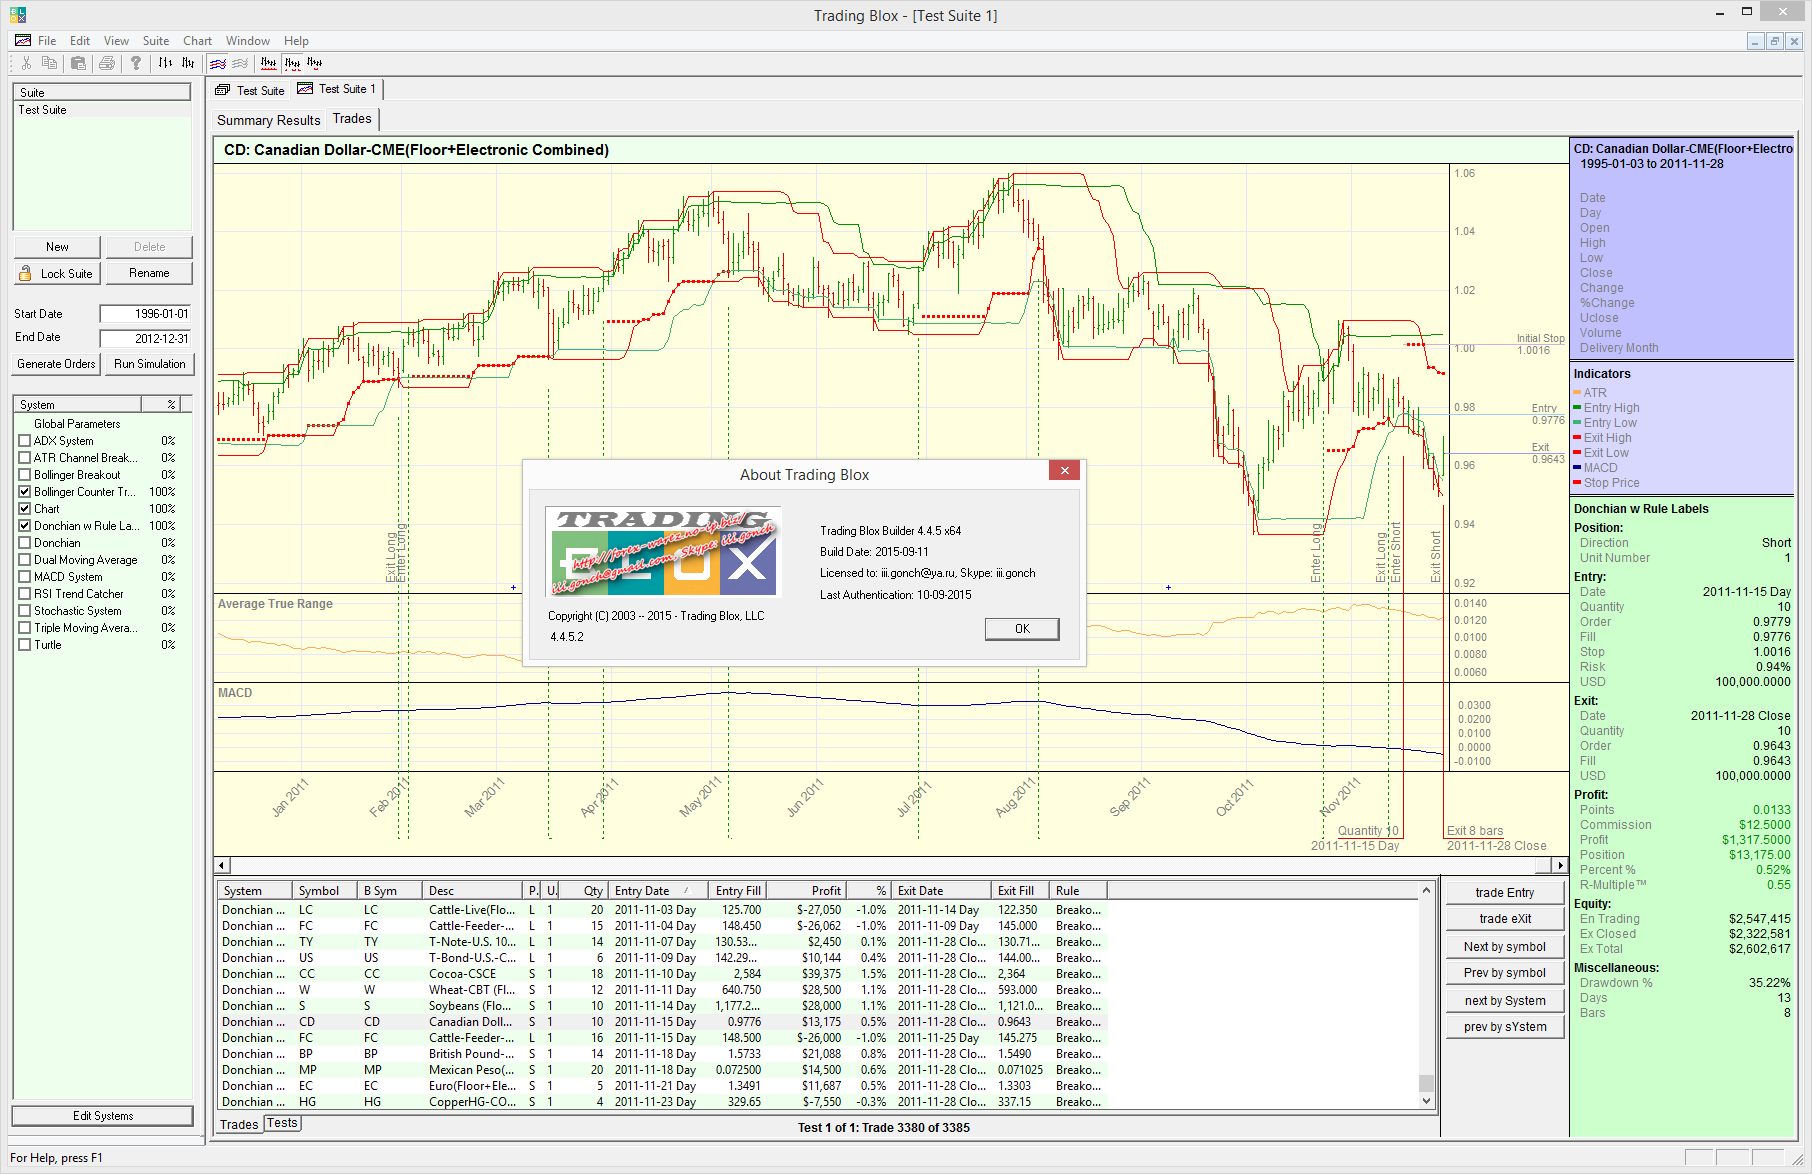
Task: Click the padlock icon on Lock Suite
Action: [25, 273]
